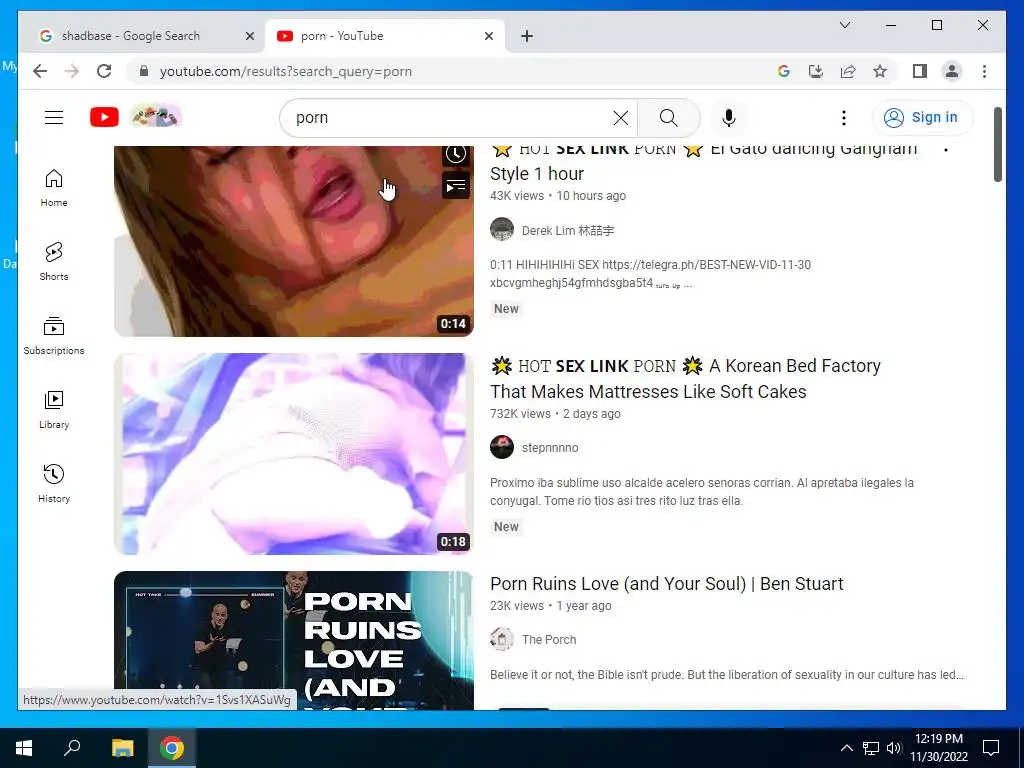The height and width of the screenshot is (768, 1024).
Task: Expand Chrome tab search chevron
Action: point(844,25)
